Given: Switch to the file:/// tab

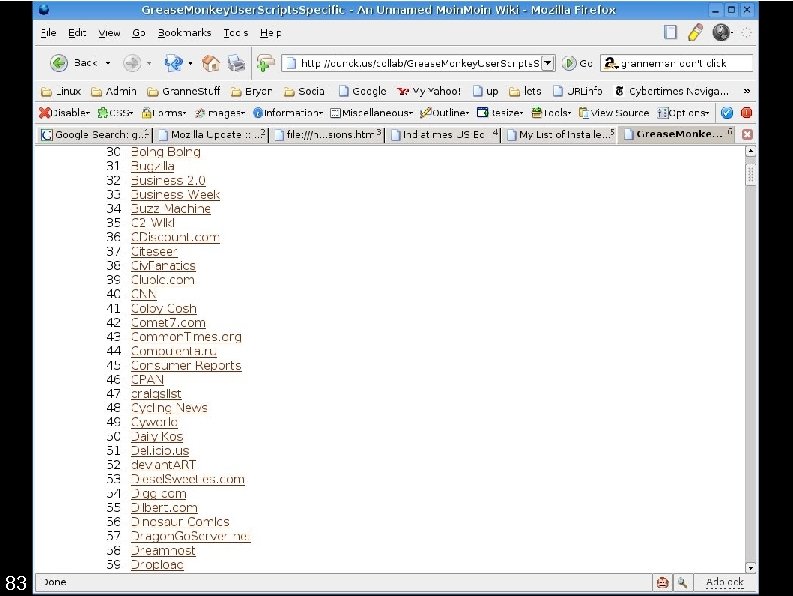Looking at the screenshot, I should coord(327,135).
